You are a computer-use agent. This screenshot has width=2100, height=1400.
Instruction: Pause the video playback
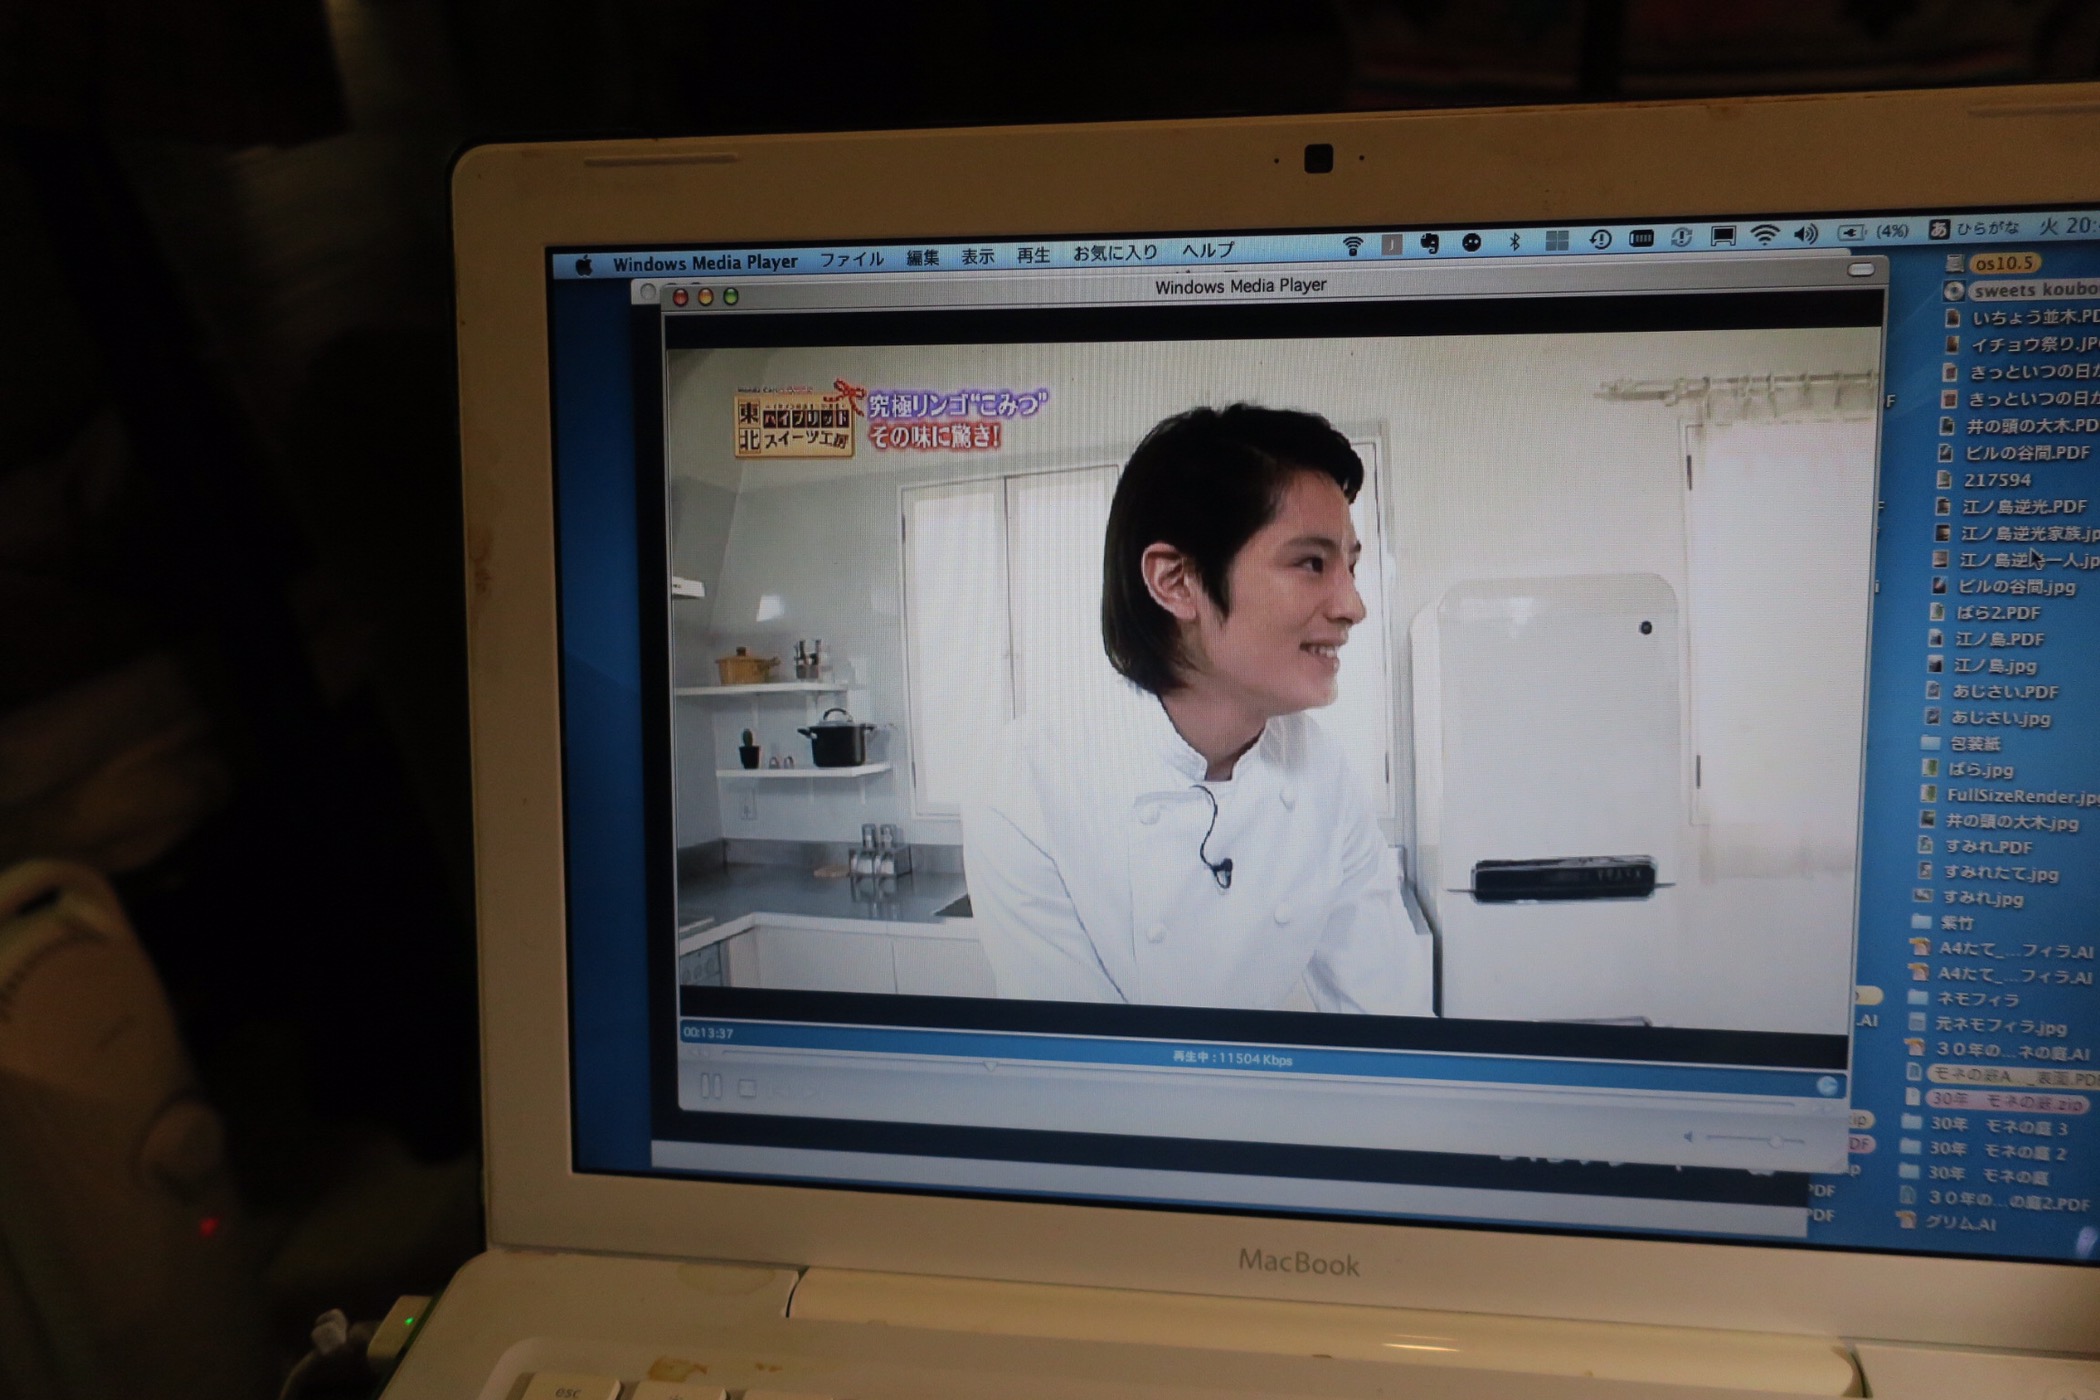[x=711, y=1086]
